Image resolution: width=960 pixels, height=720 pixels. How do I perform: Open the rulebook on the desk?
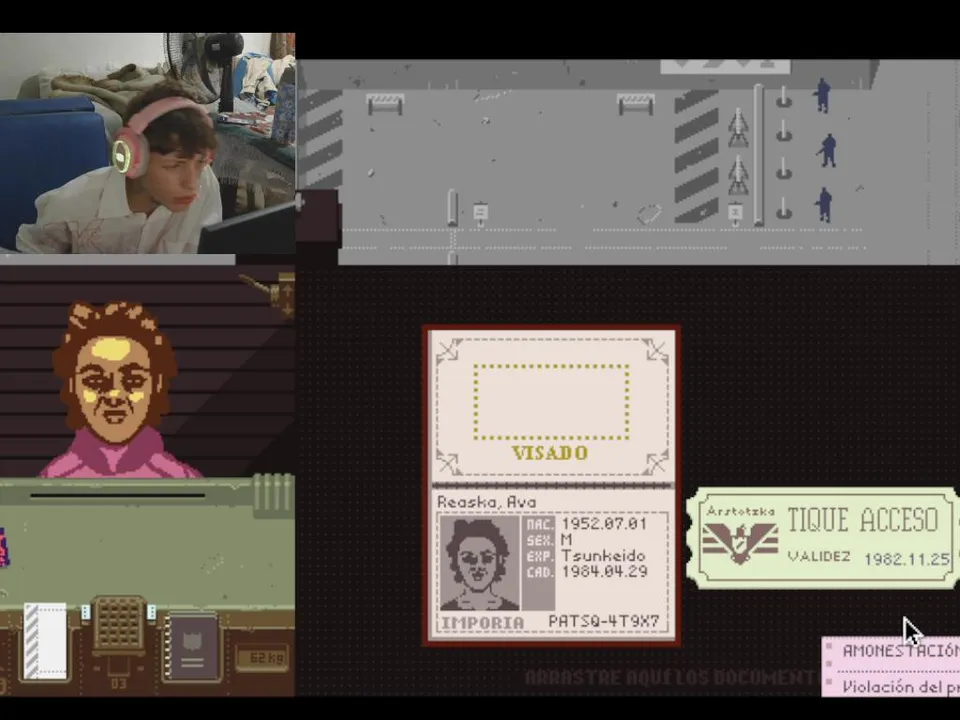coord(192,648)
